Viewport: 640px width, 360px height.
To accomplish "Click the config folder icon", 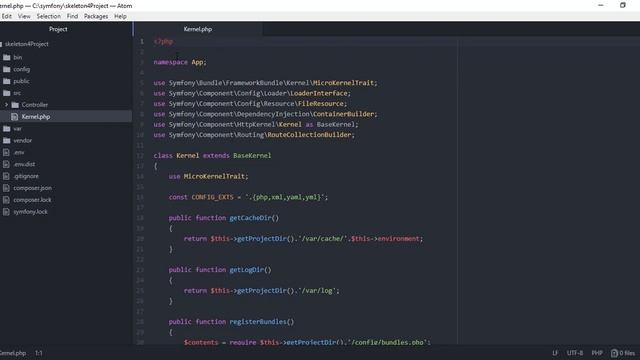I will click(x=7, y=69).
